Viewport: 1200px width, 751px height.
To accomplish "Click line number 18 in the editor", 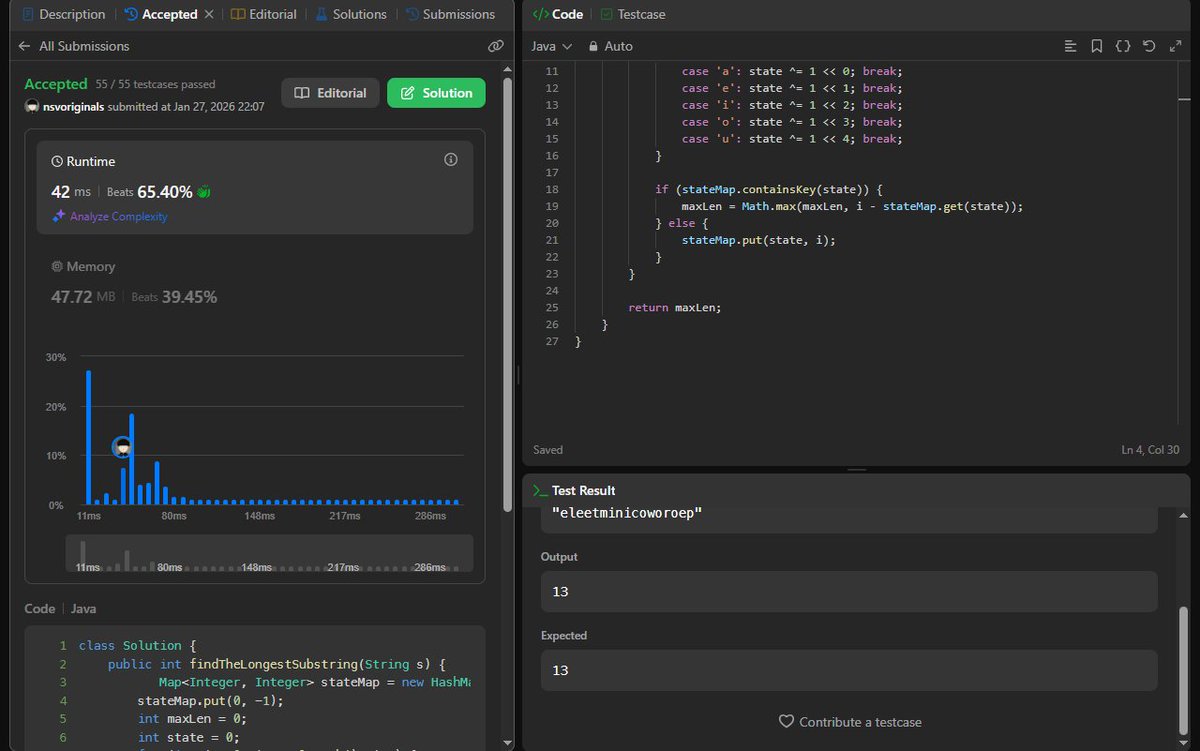I will click(x=553, y=189).
